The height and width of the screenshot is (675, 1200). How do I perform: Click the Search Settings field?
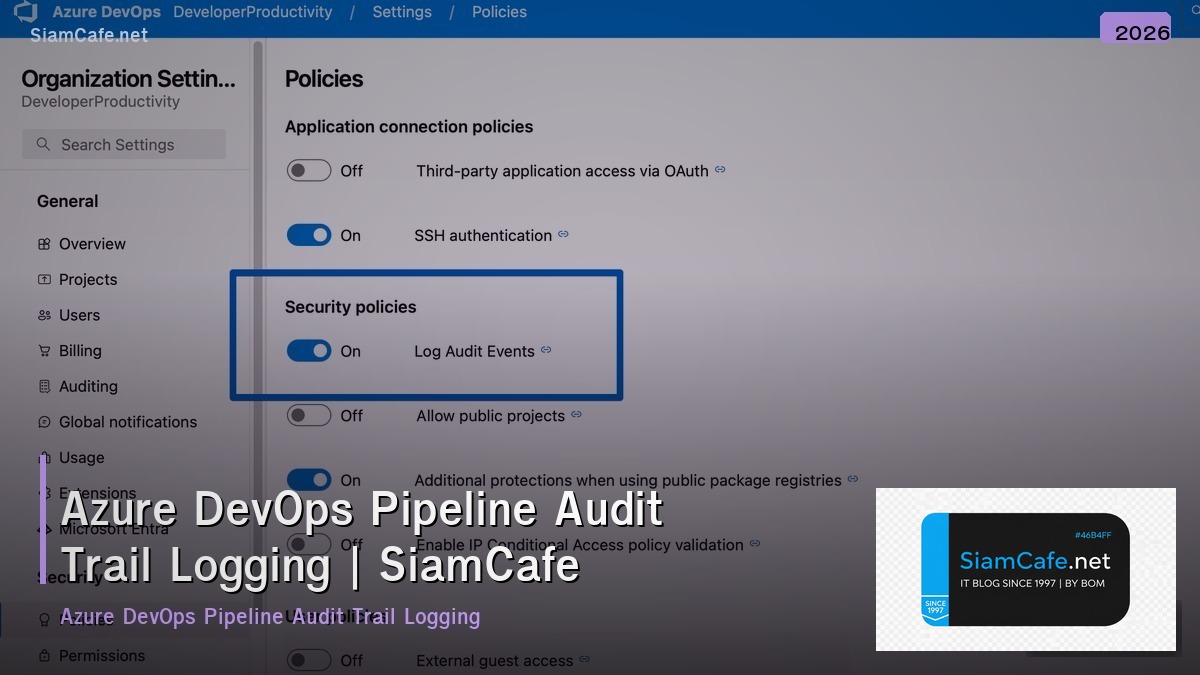click(123, 144)
